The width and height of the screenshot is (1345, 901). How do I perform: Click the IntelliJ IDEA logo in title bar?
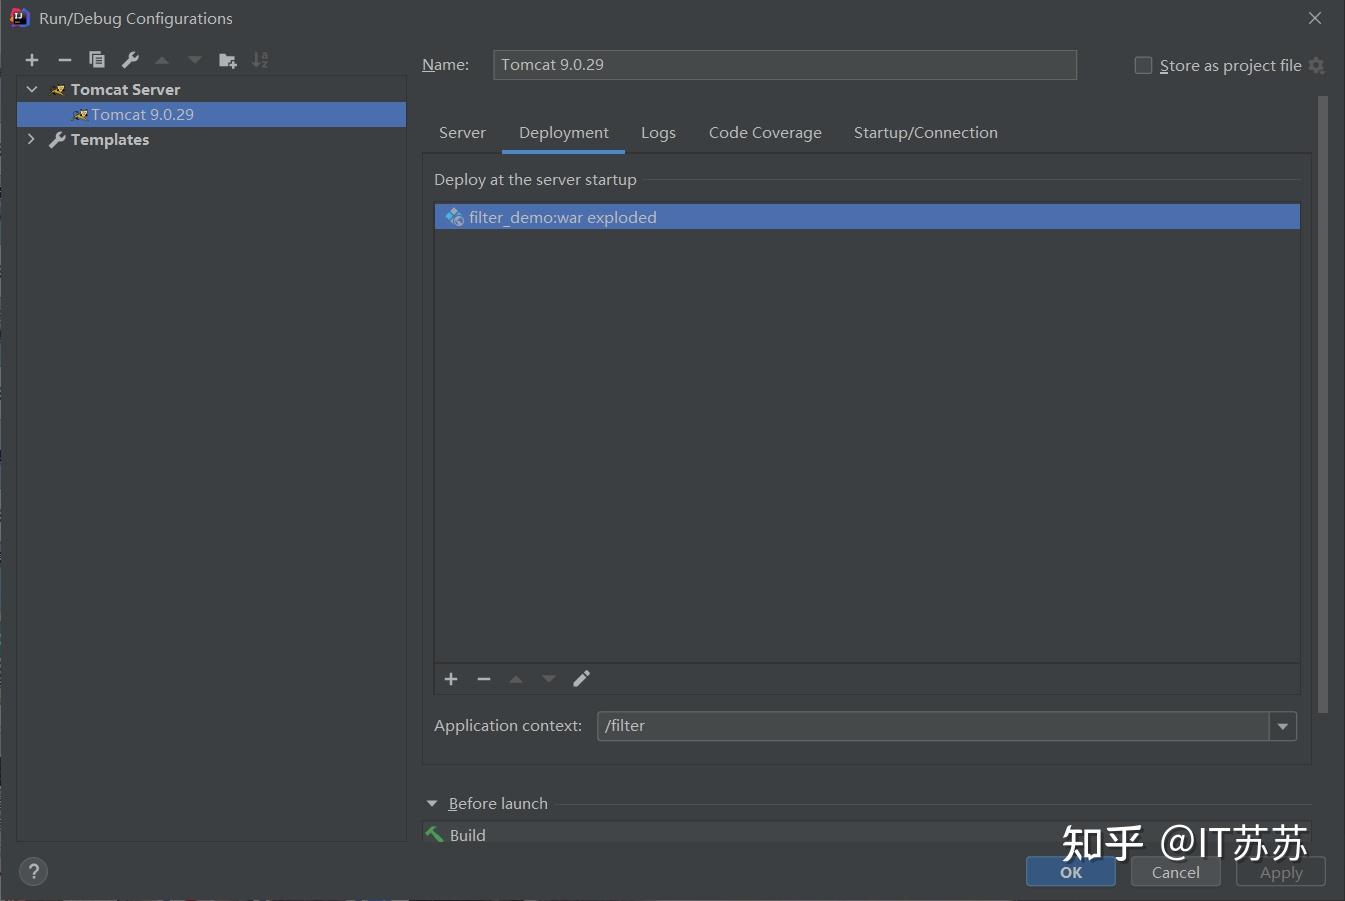click(x=19, y=17)
